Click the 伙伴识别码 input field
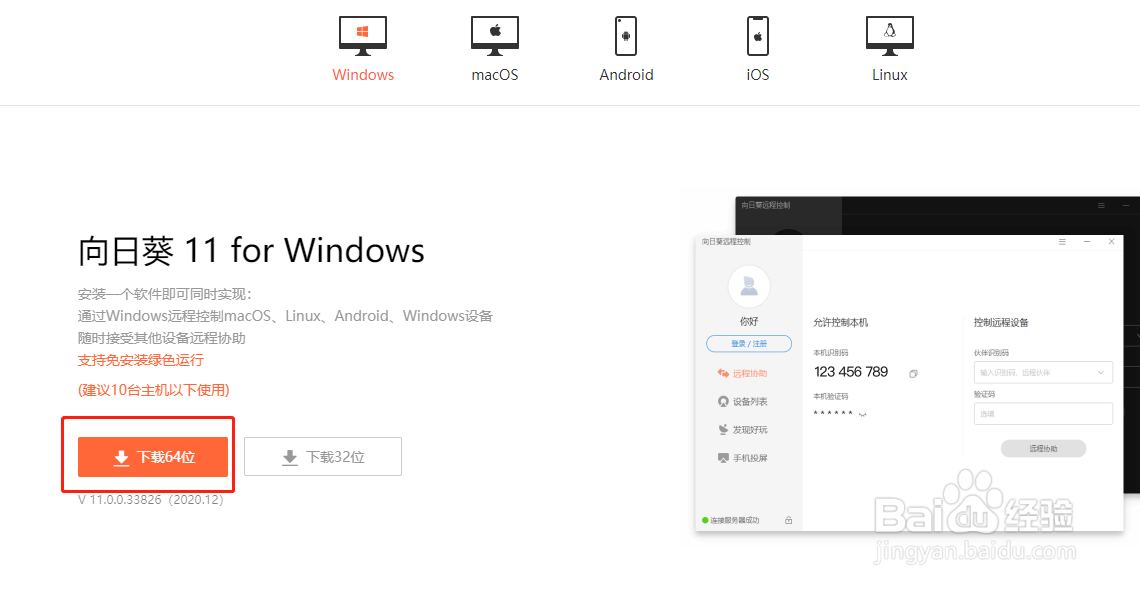This screenshot has height=591, width=1140. pos(1043,372)
